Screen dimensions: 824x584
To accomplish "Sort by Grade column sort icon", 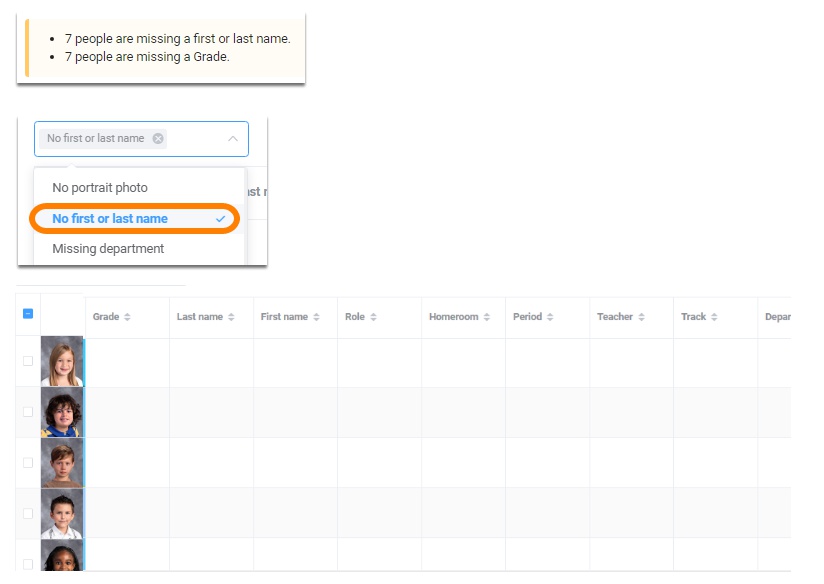I will (x=127, y=317).
